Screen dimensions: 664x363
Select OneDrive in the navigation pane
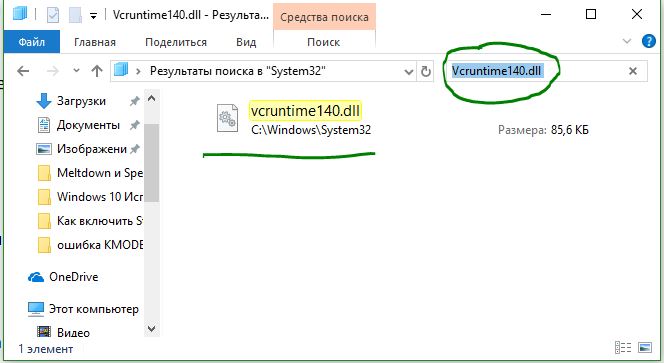coord(73,277)
